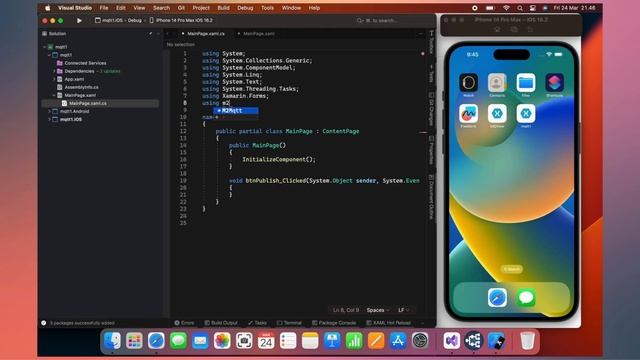The width and height of the screenshot is (640, 360).
Task: Expand the mqtt1.Android project node
Action: coord(49,111)
